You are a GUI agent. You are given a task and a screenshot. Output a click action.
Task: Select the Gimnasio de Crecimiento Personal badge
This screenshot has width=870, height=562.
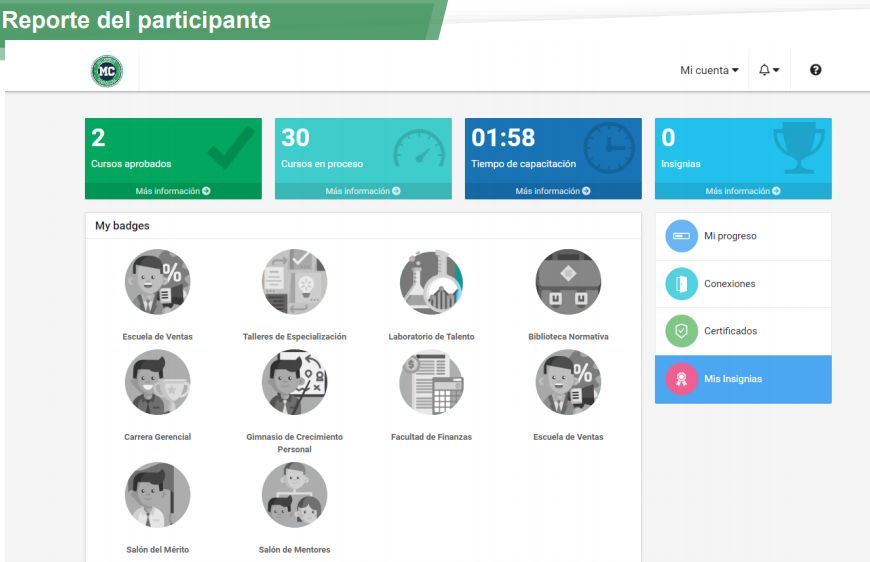295,382
